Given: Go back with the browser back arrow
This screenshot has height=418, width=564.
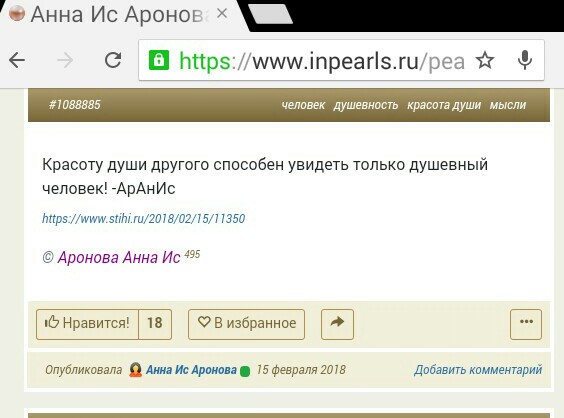Looking at the screenshot, I should tap(17, 60).
